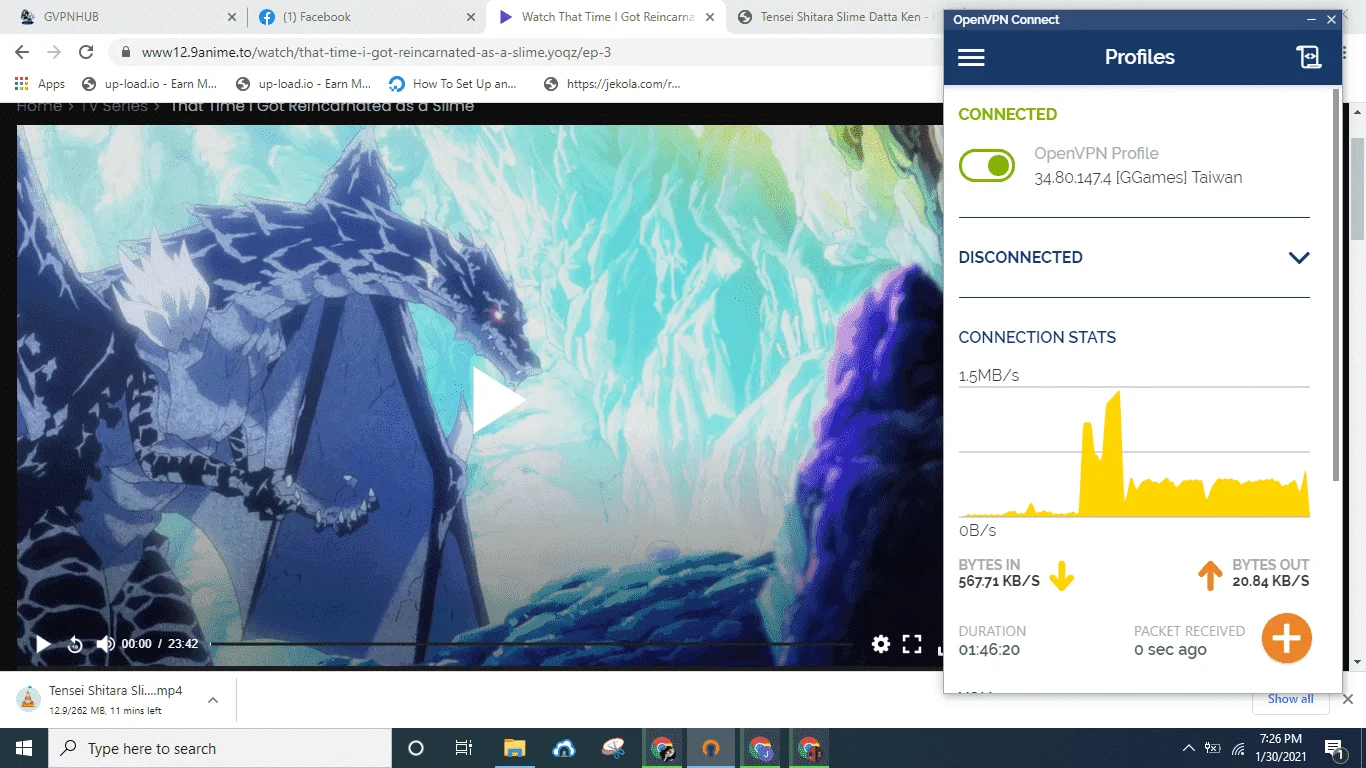Click the connection stats traffic graph
The height and width of the screenshot is (768, 1366).
tap(1134, 452)
